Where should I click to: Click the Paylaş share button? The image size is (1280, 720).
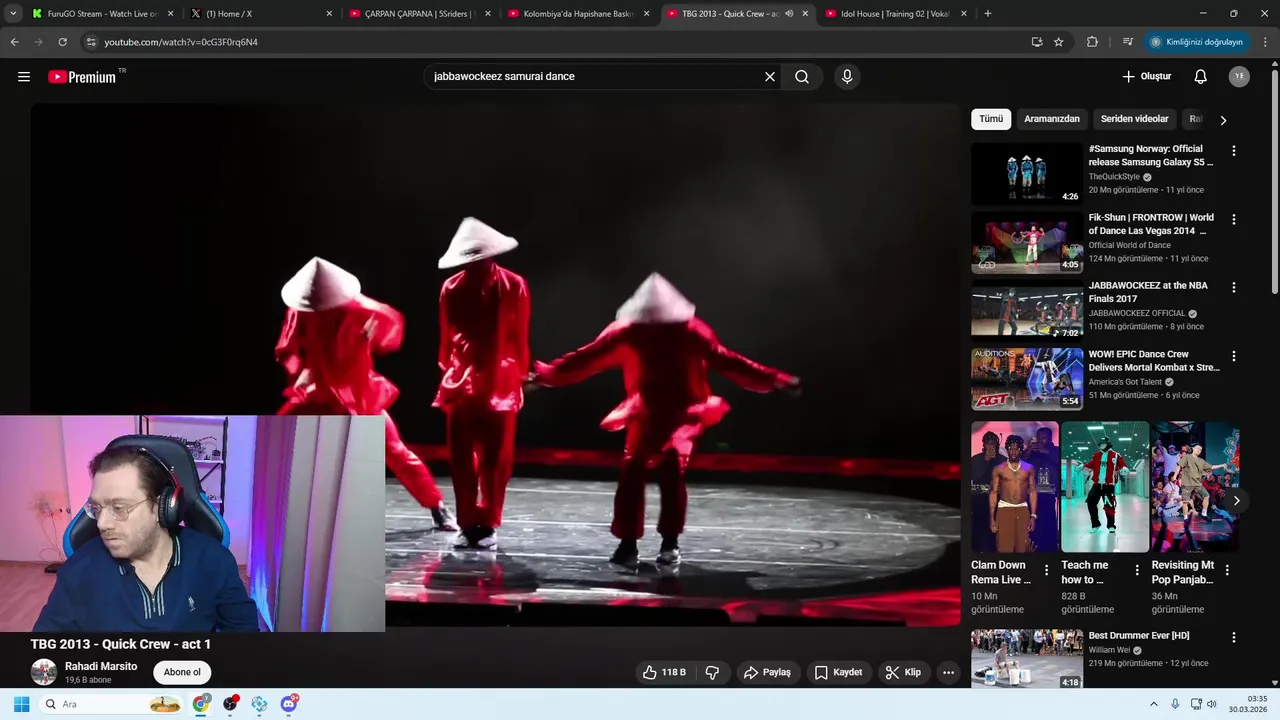tap(767, 673)
